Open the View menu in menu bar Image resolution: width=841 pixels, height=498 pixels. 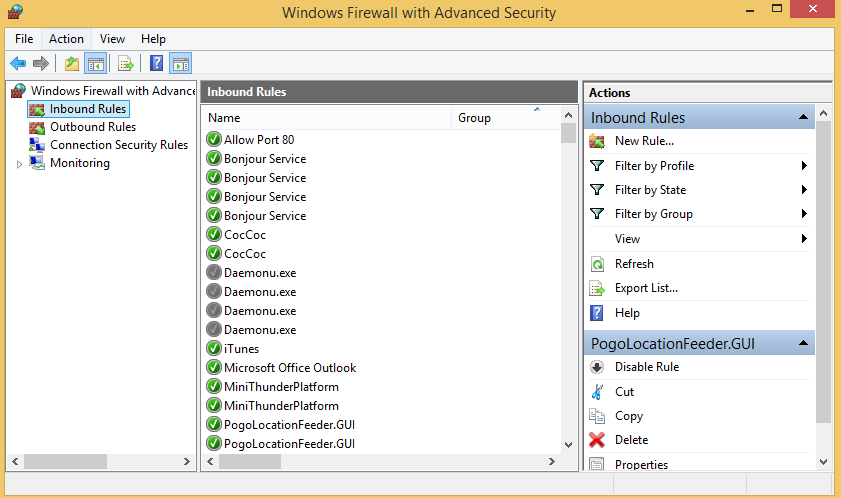click(112, 39)
